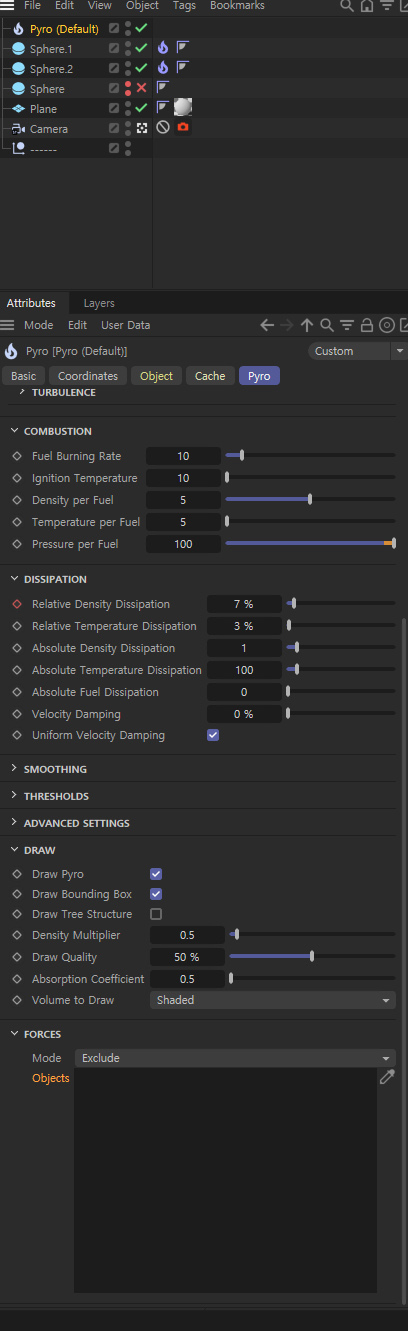408x1331 pixels.
Task: Click the up arrow in Attributes toolbar
Action: pyautogui.click(x=307, y=325)
